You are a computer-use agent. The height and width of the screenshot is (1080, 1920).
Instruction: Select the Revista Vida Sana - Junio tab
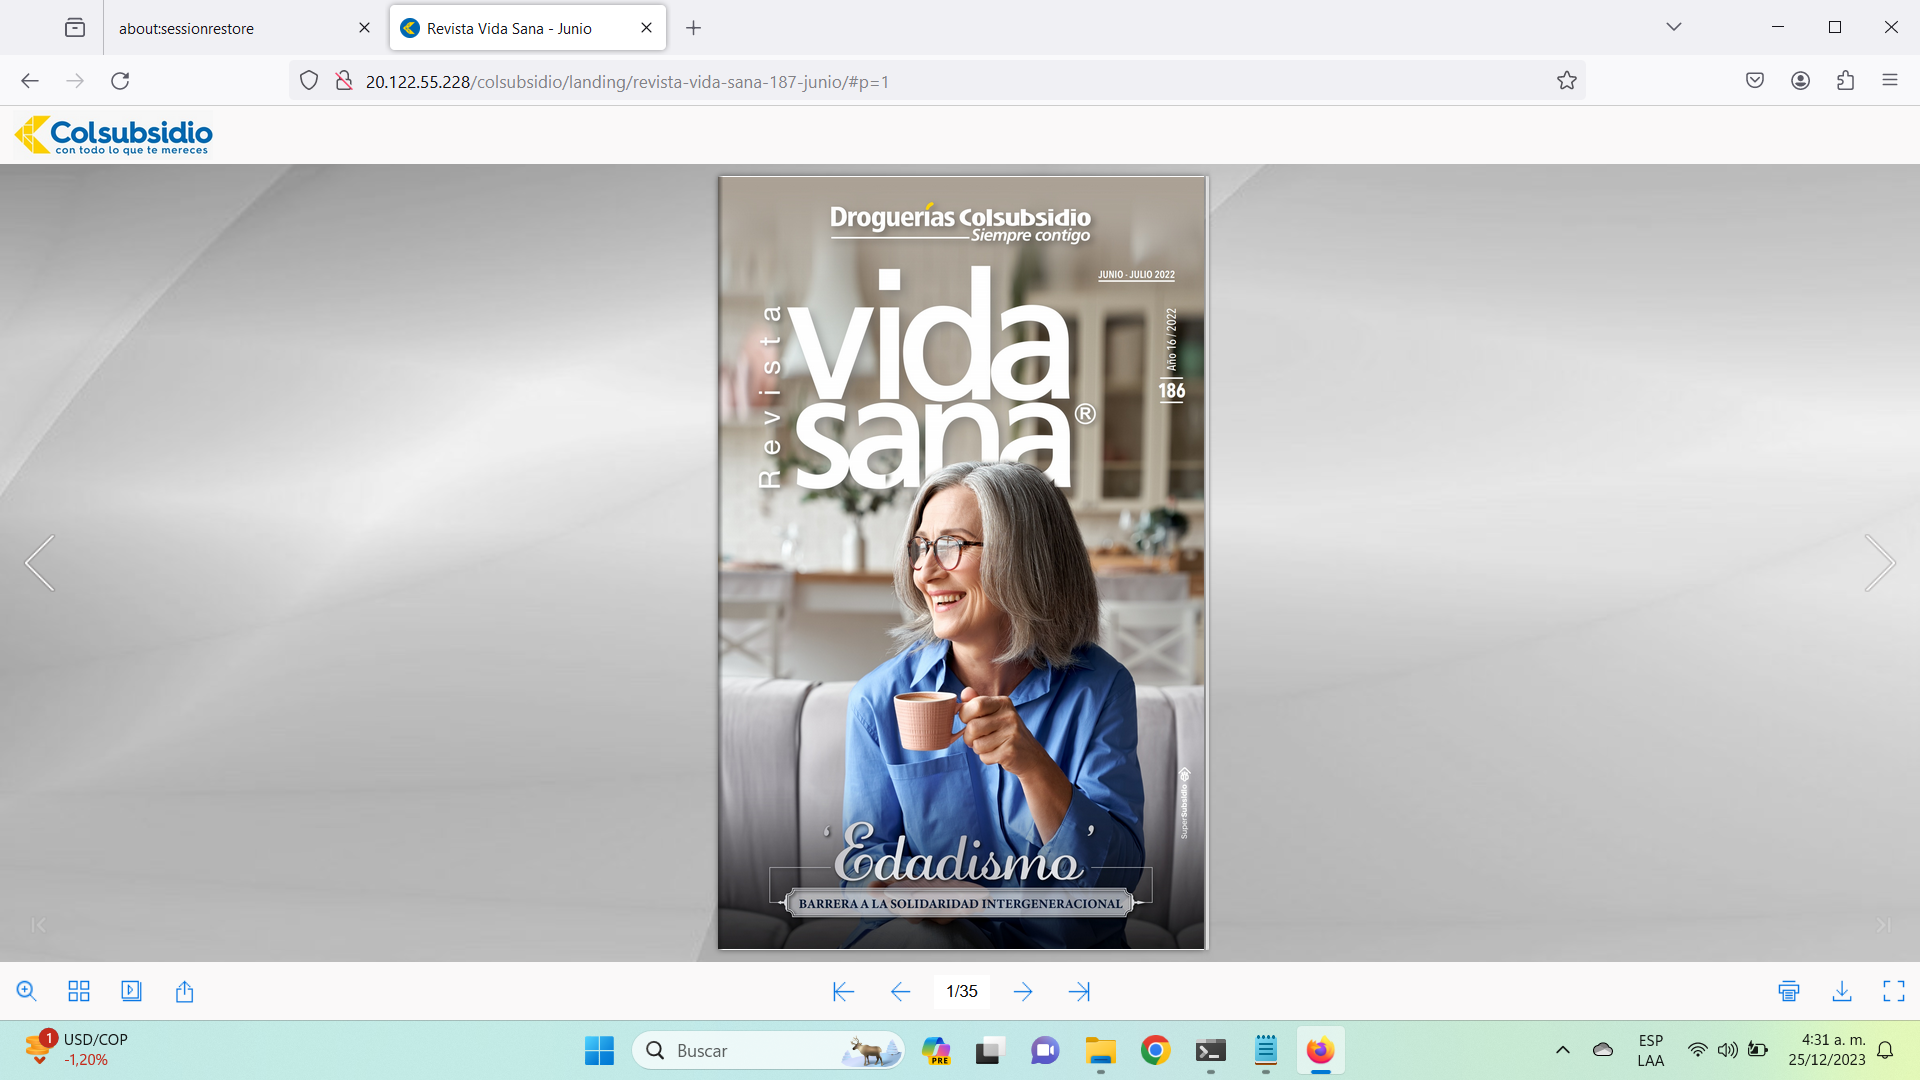click(x=528, y=28)
